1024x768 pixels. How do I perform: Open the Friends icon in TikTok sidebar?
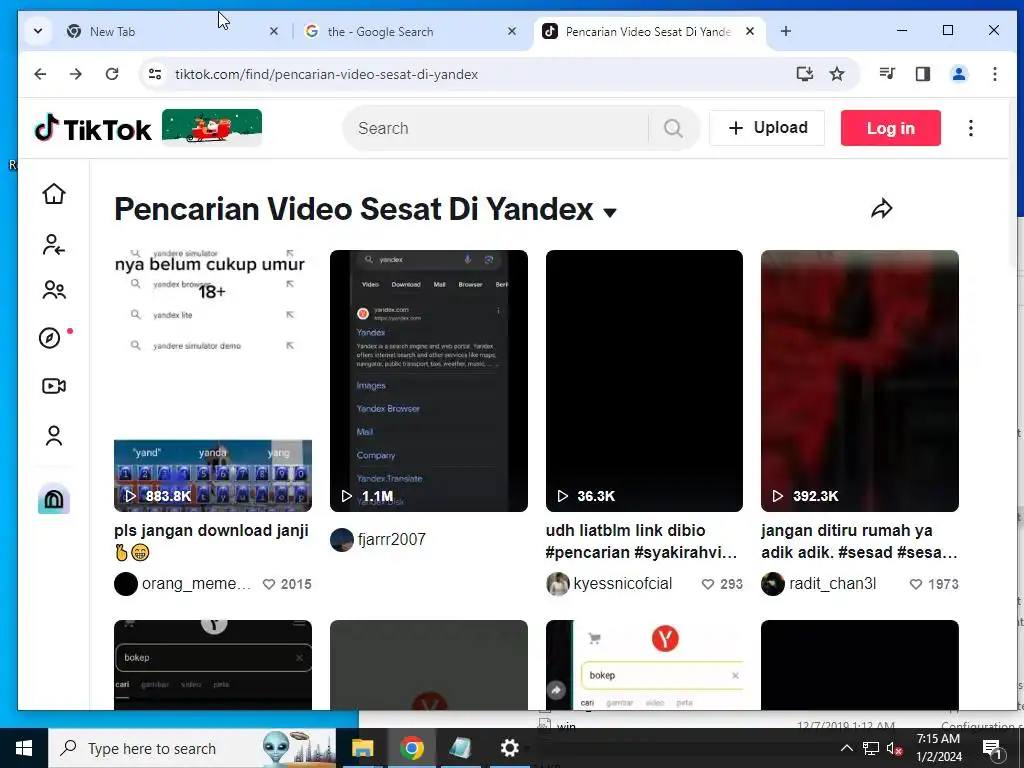[x=54, y=290]
